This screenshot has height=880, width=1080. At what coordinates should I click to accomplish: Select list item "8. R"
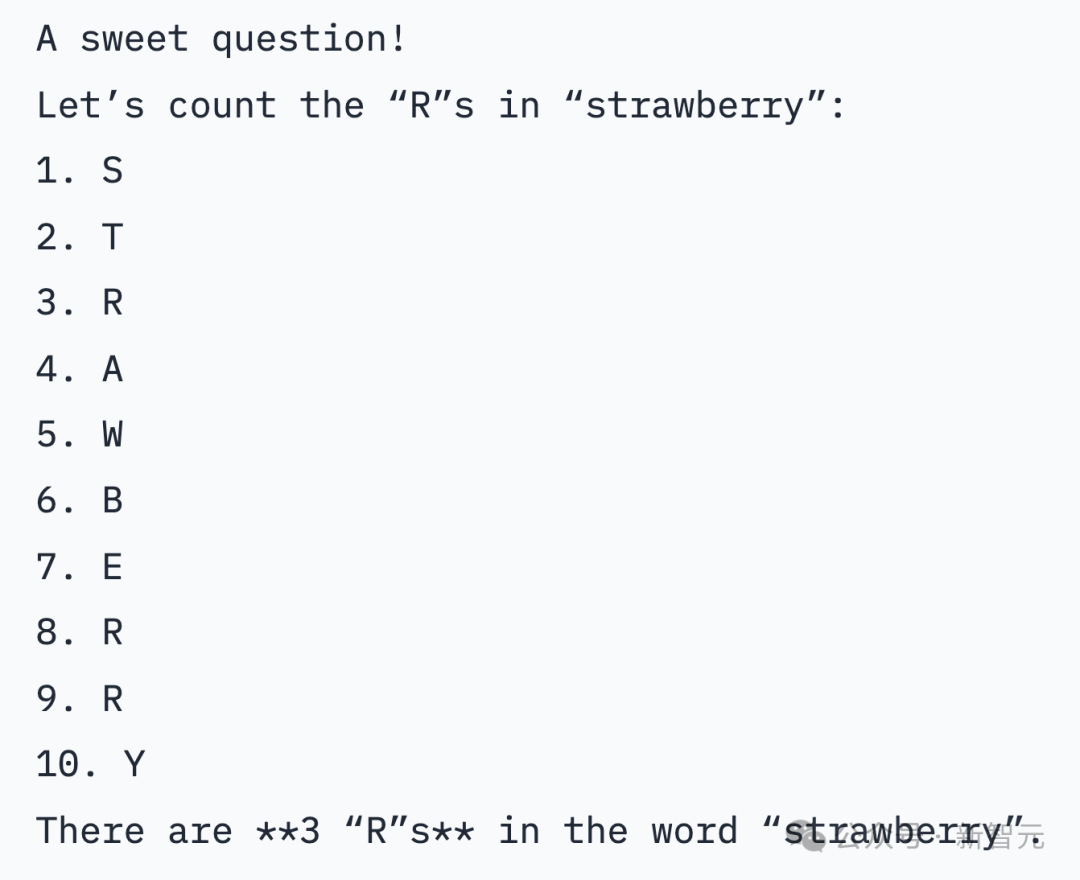coord(80,632)
